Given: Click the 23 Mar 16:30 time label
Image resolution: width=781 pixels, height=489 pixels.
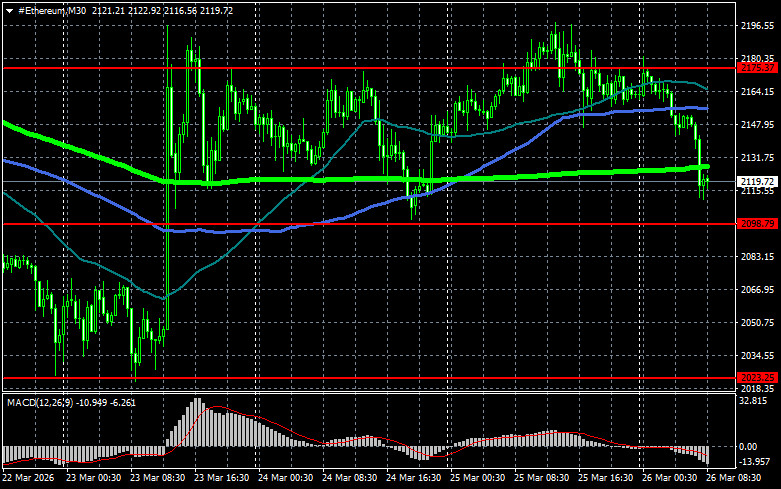Looking at the screenshot, I should pos(222,478).
